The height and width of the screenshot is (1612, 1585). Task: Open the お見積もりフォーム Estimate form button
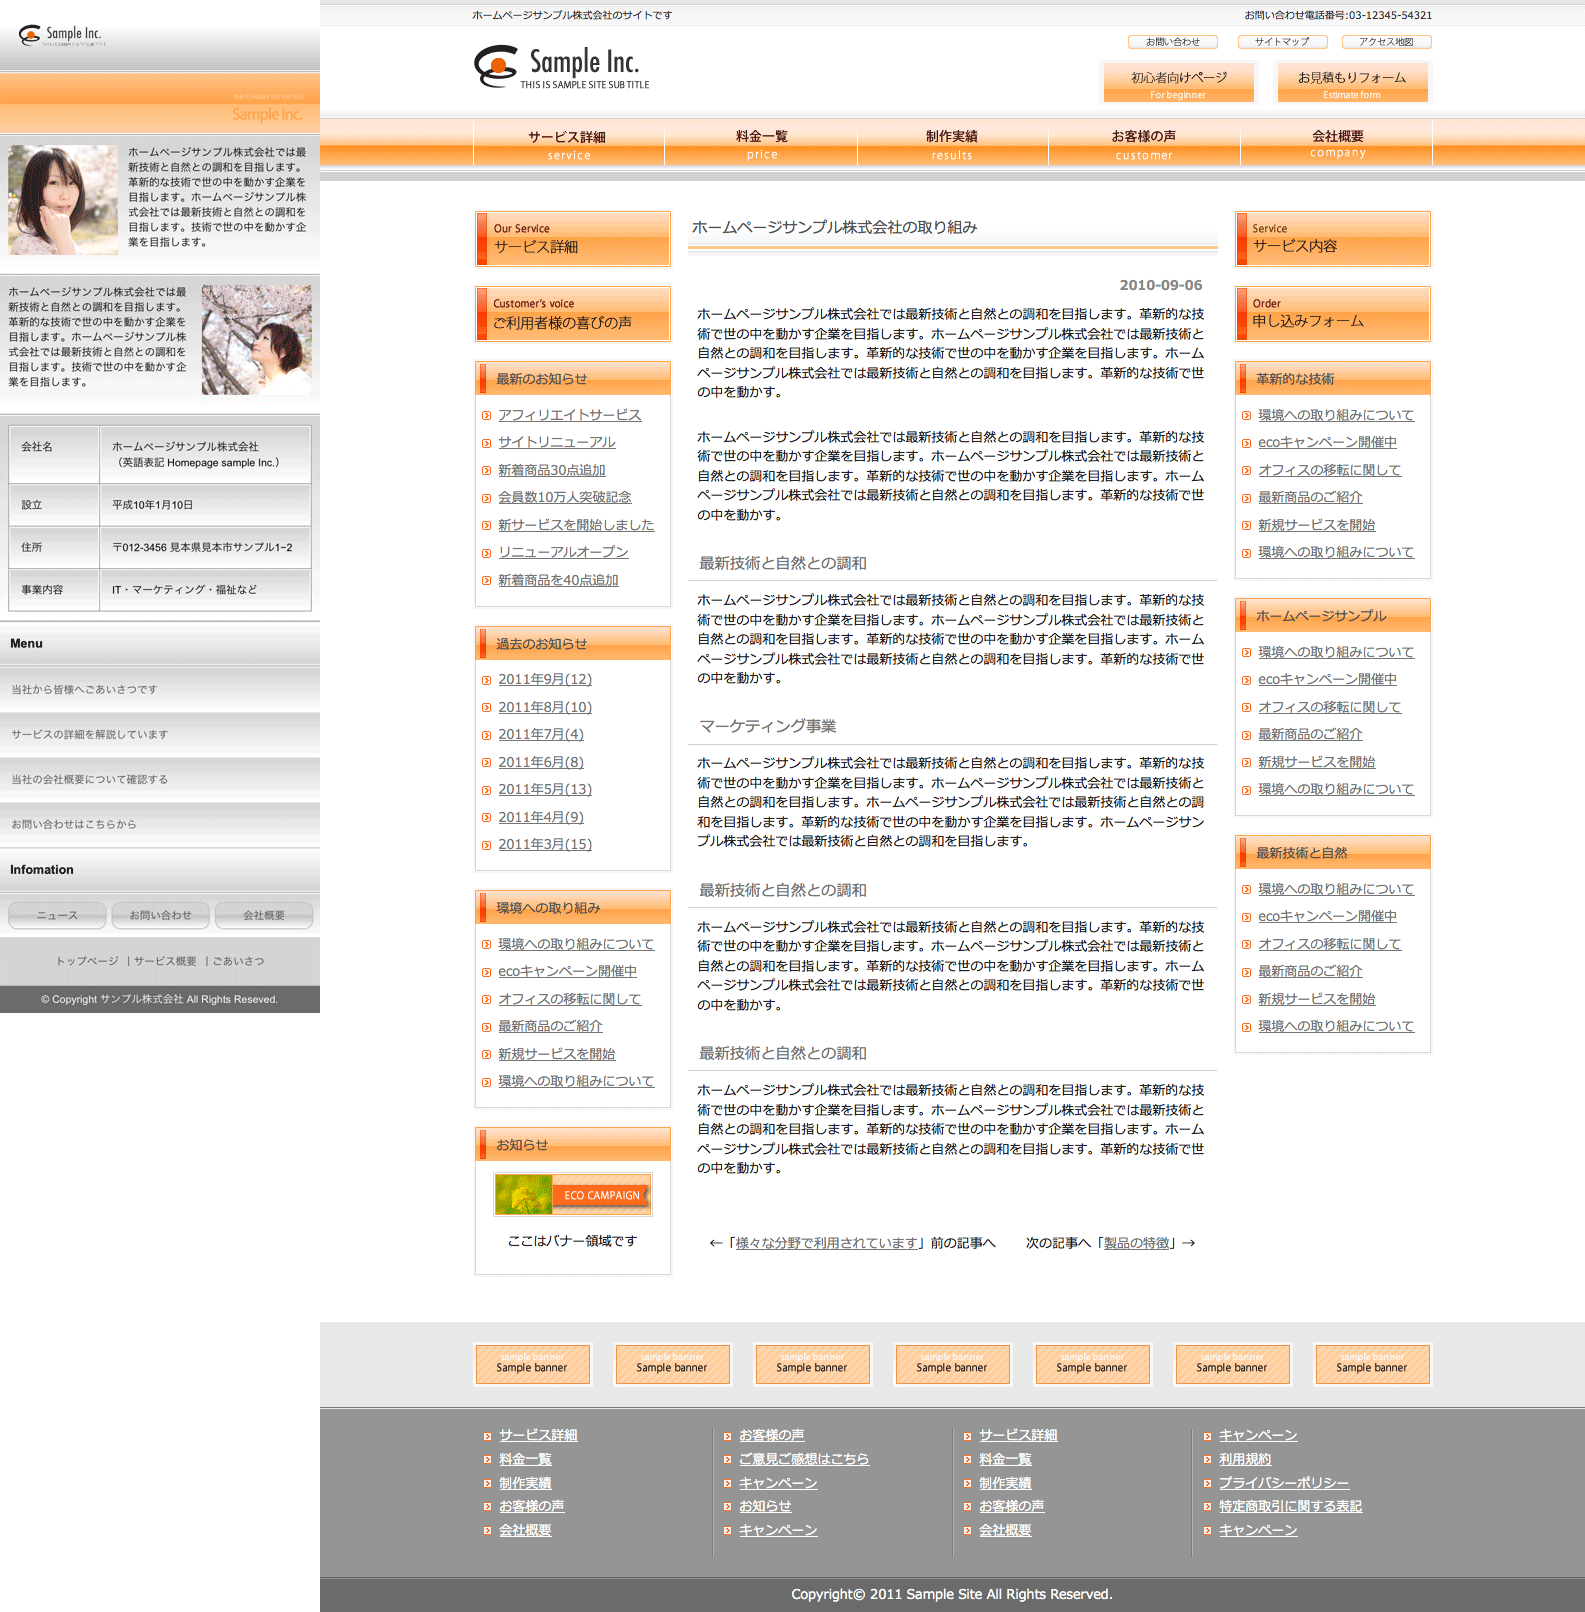pyautogui.click(x=1351, y=82)
